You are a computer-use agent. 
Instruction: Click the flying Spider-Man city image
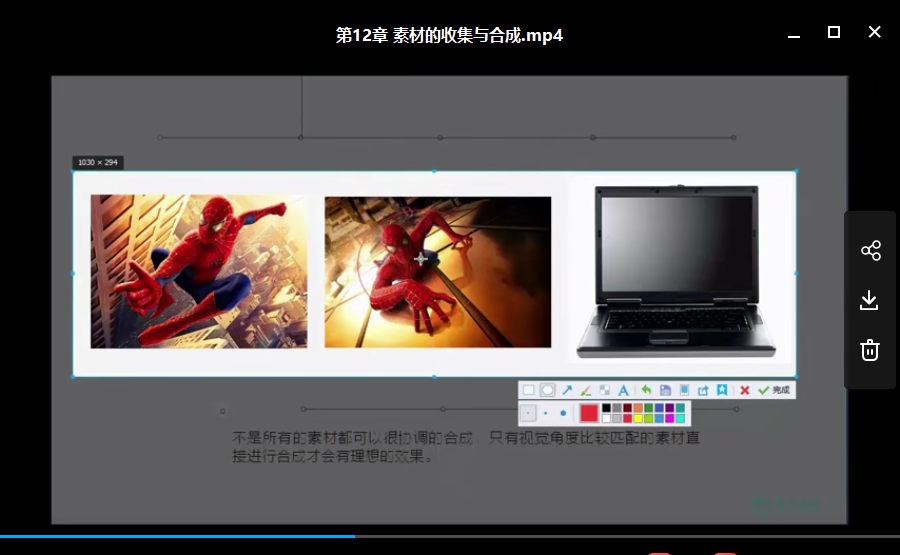click(x=199, y=271)
